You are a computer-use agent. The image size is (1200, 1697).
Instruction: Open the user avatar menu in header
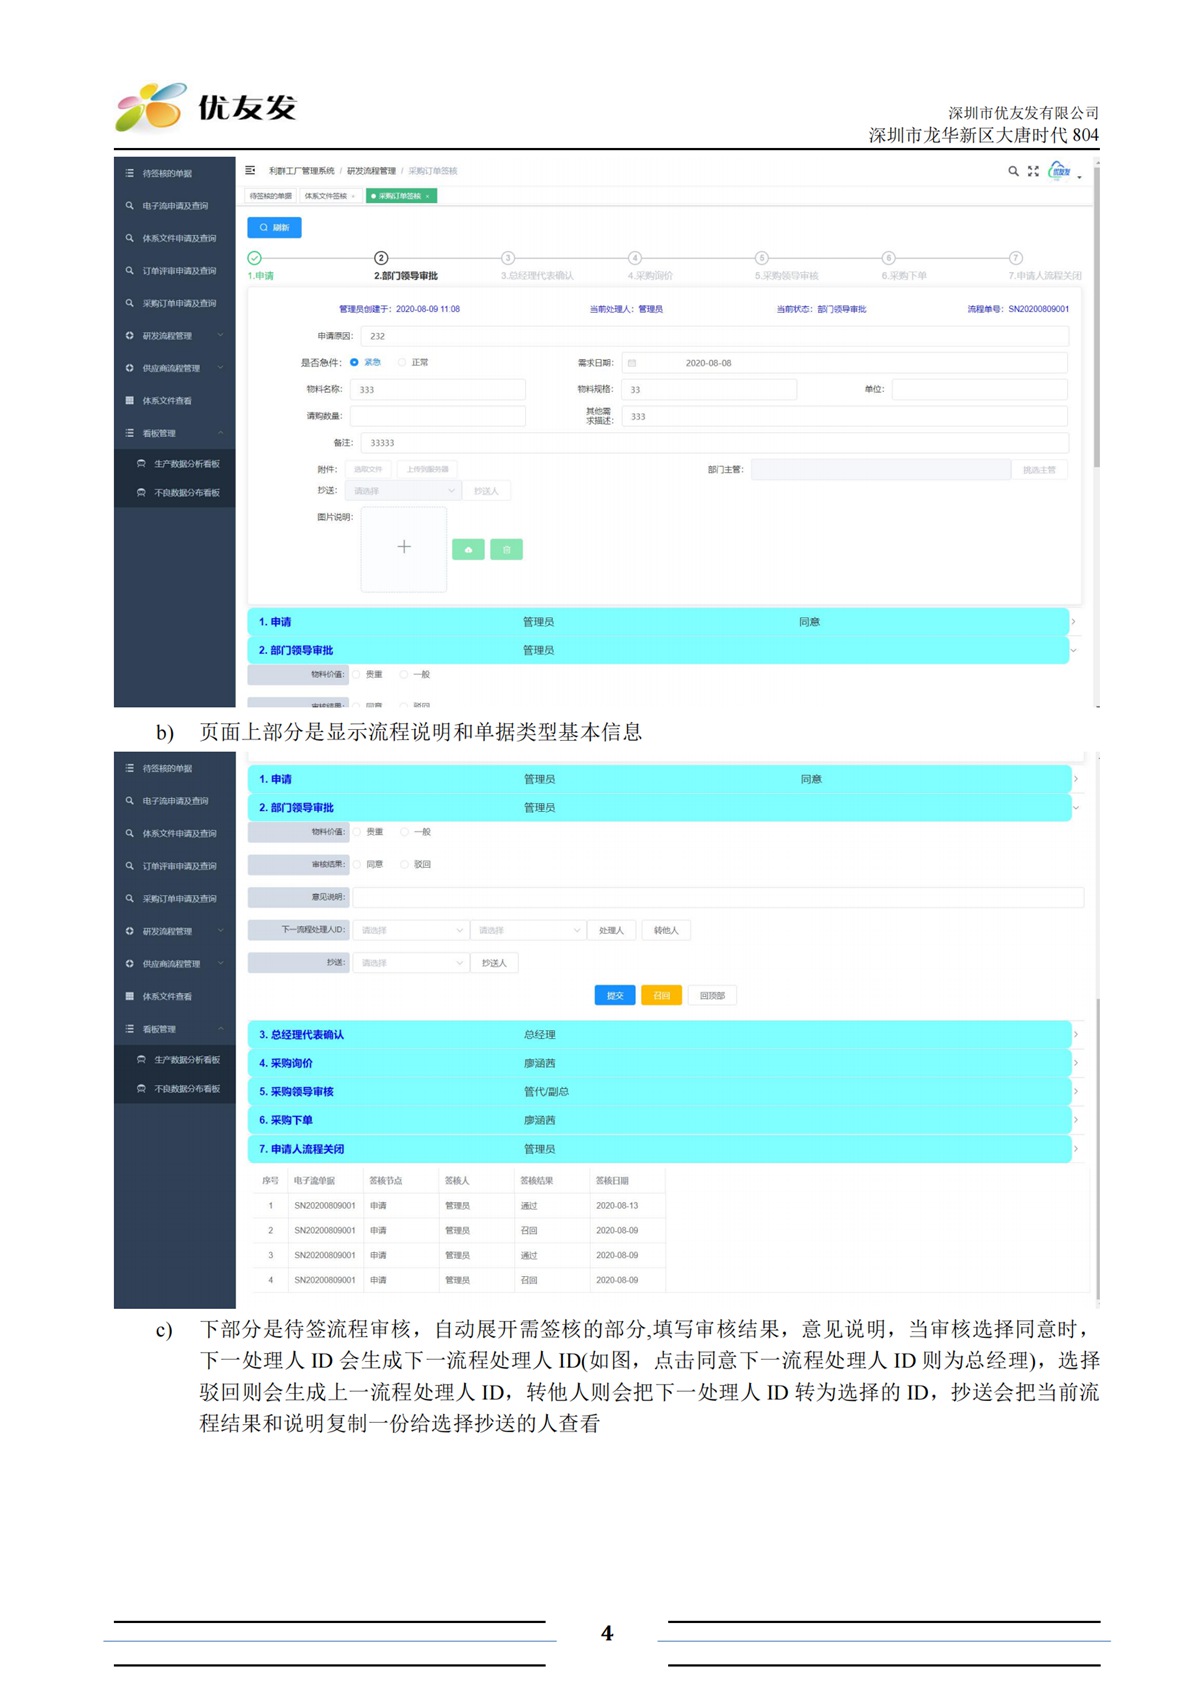1060,172
